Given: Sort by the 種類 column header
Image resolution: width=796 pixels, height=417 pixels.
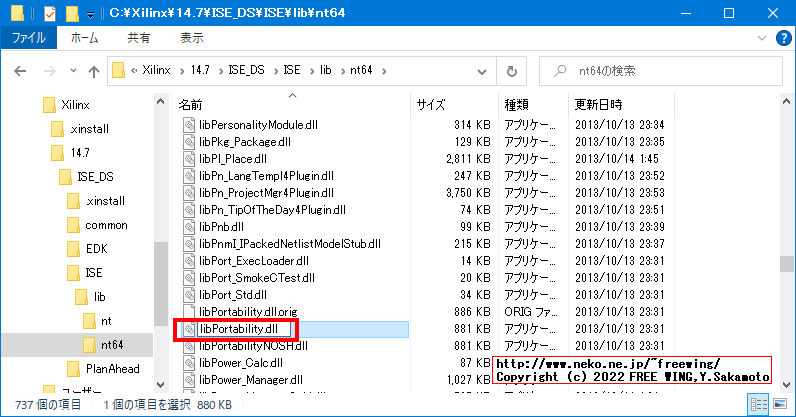Looking at the screenshot, I should coord(516,105).
